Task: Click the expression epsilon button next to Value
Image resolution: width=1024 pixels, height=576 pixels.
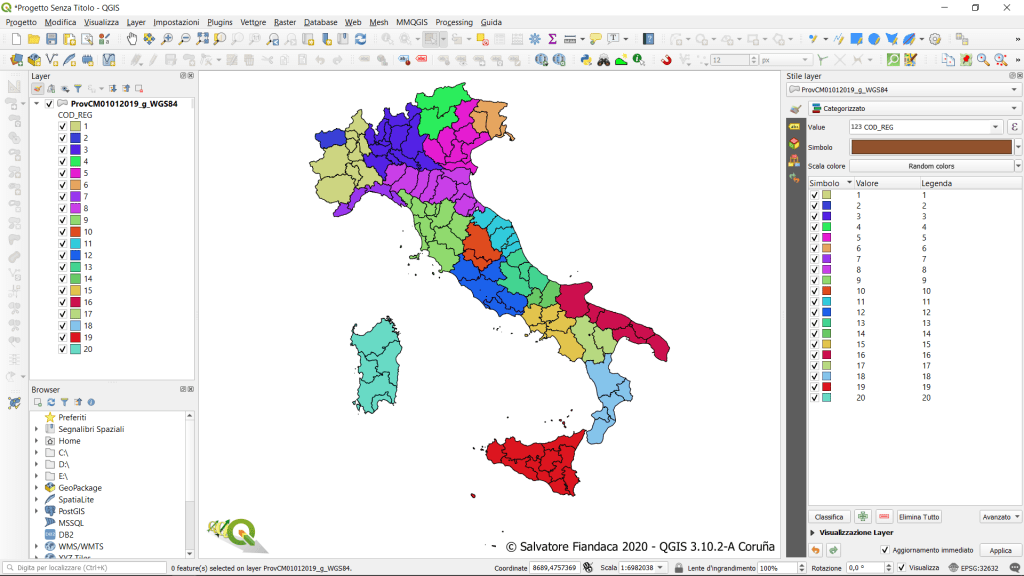Action: pyautogui.click(x=1014, y=127)
